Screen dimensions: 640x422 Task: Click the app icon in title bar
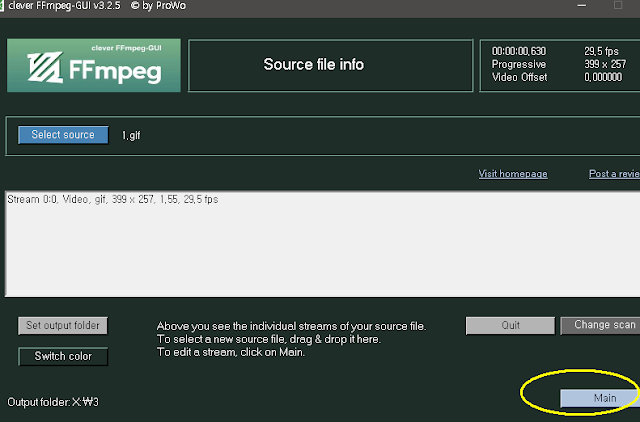[2, 6]
